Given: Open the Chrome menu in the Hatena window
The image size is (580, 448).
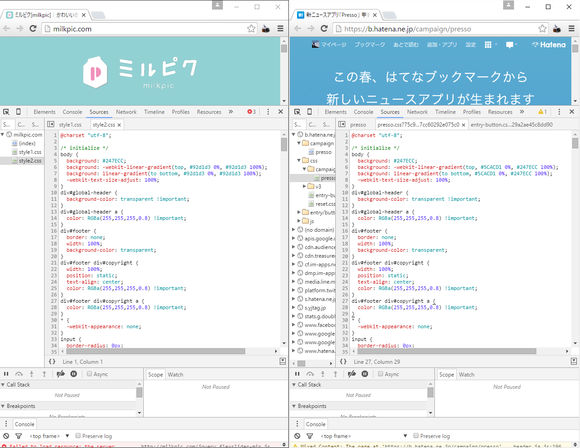Looking at the screenshot, I should pos(571,28).
